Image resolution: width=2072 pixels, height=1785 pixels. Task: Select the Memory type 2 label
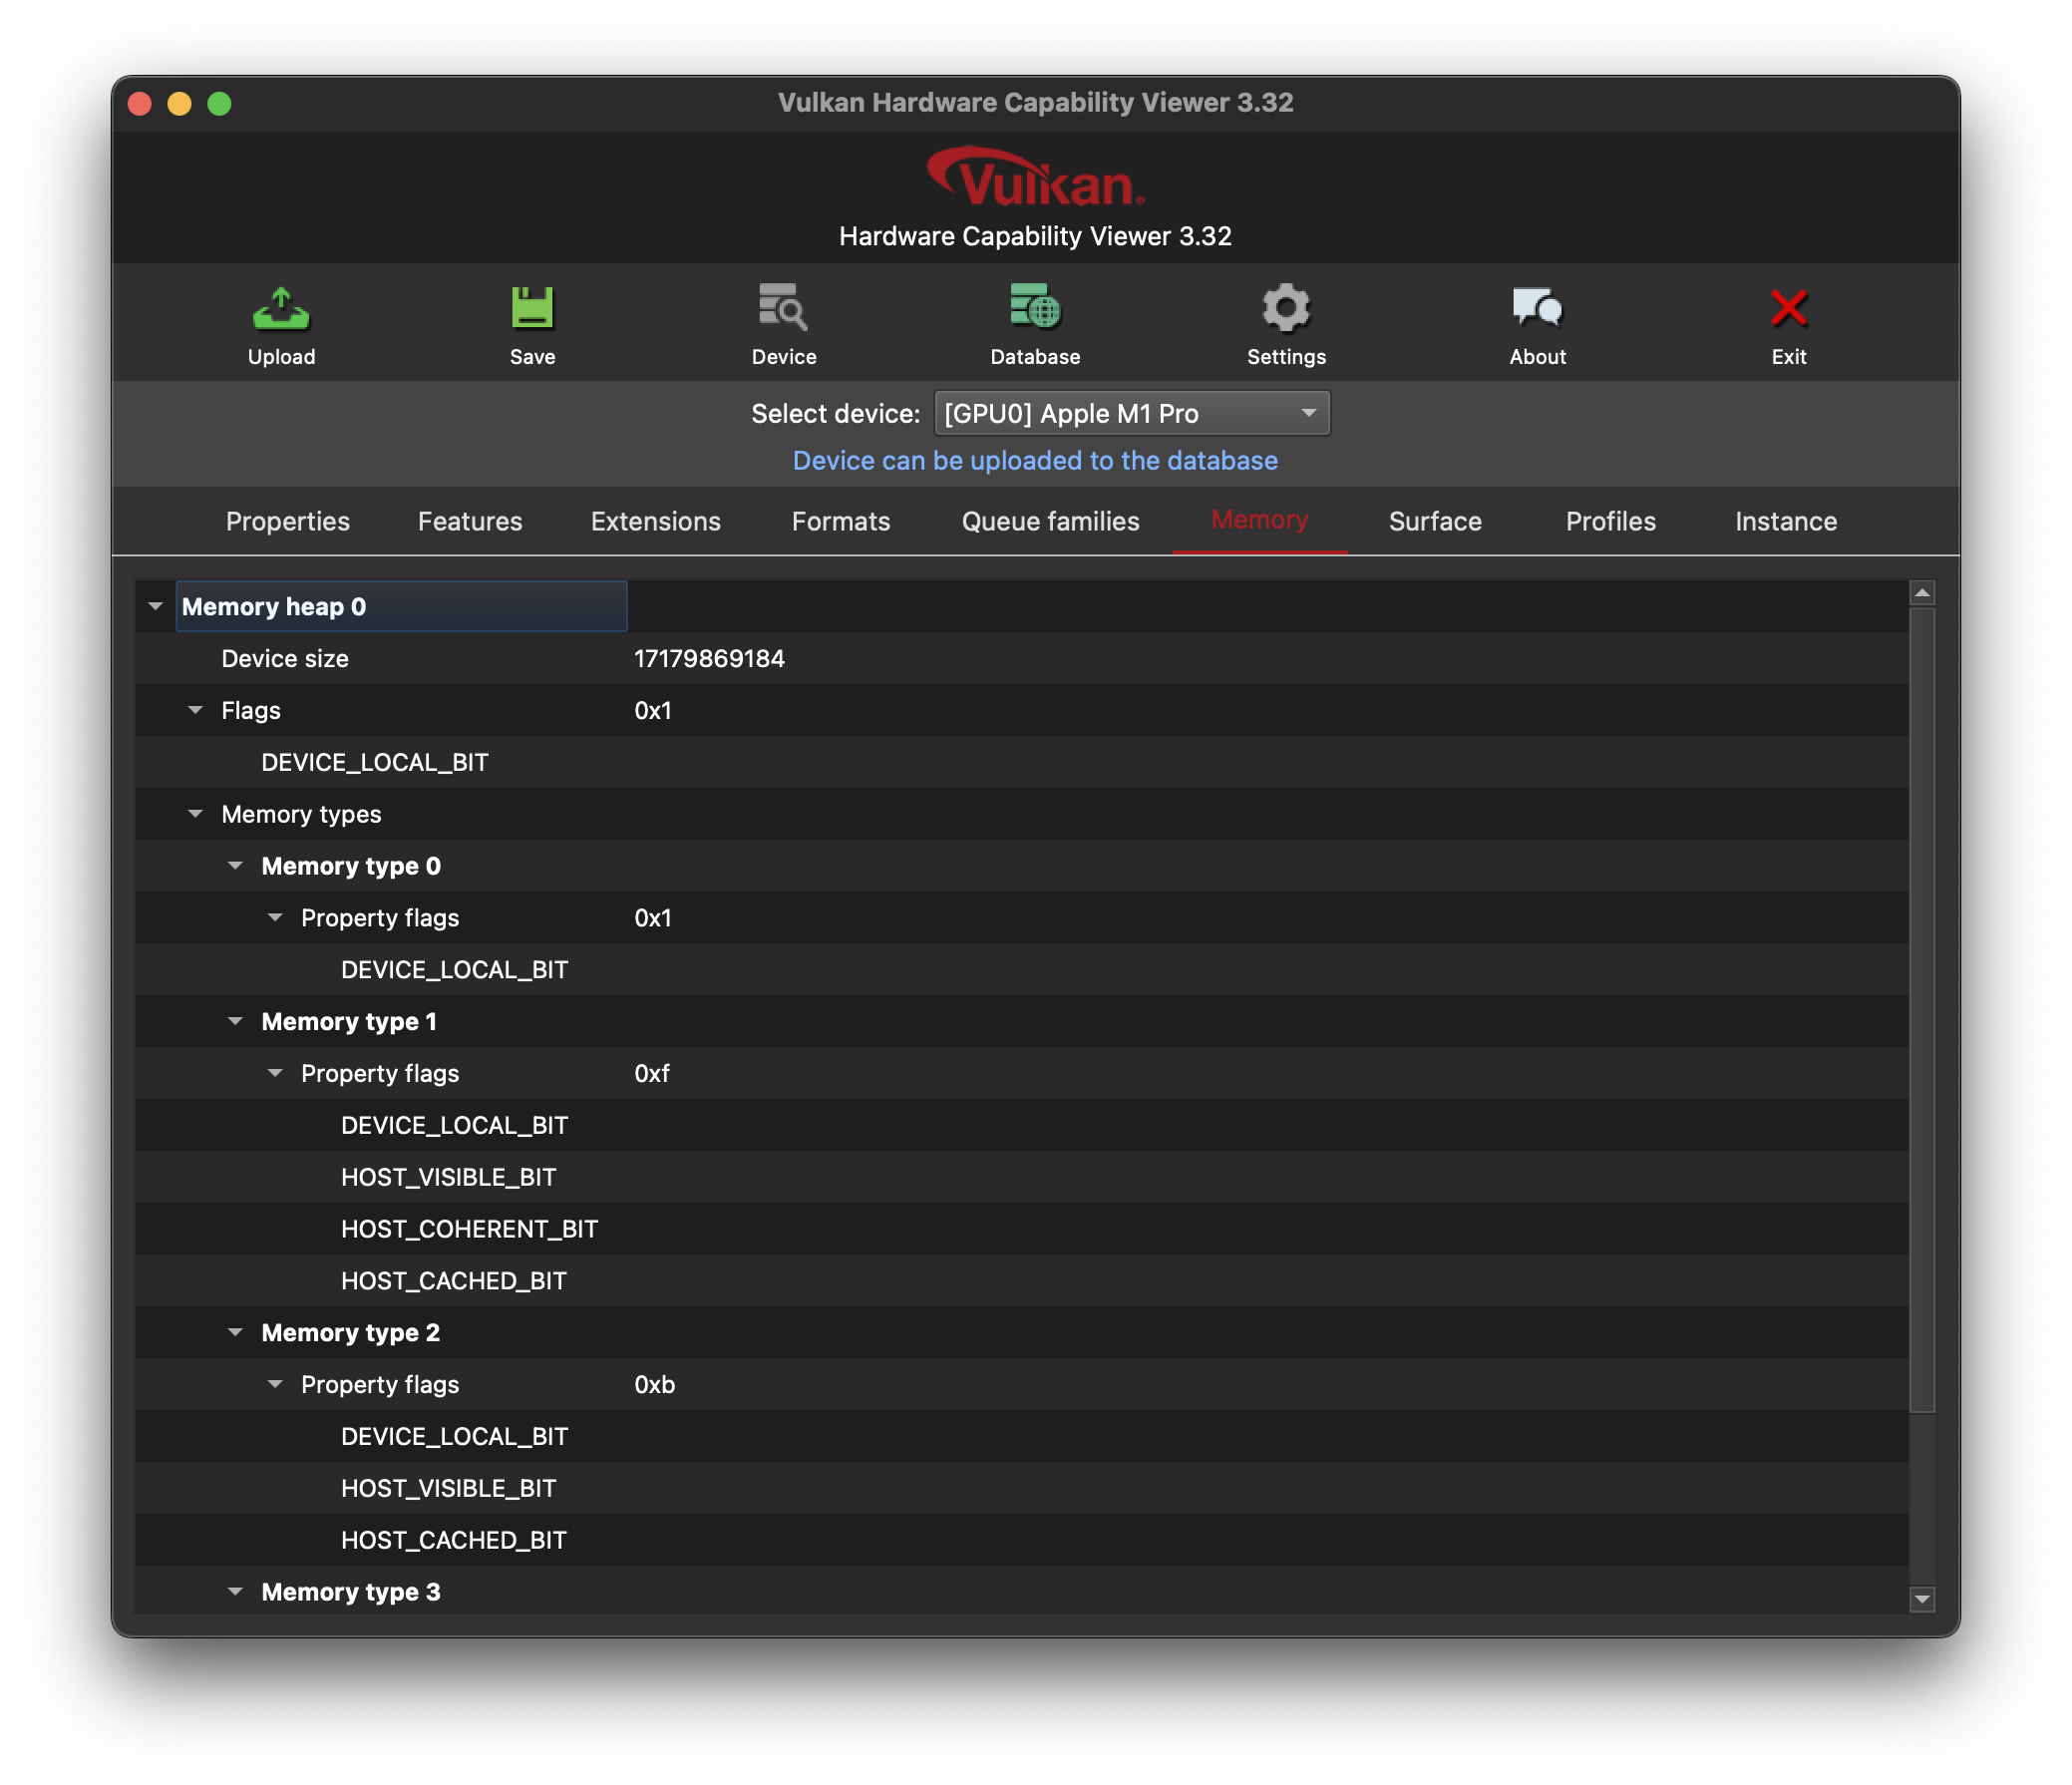[351, 1332]
